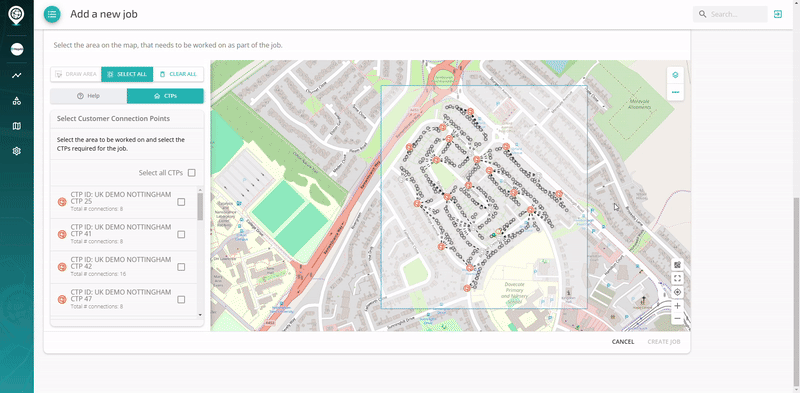The height and width of the screenshot is (393, 800).
Task: Click the CTP list scroll-down arrow
Action: 200,315
